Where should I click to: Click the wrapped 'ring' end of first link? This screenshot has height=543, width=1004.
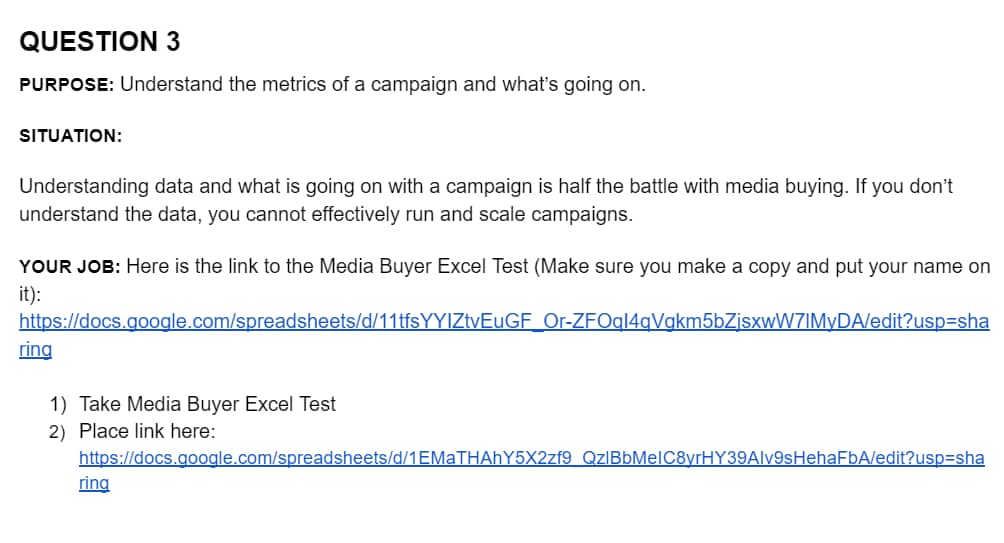click(35, 349)
